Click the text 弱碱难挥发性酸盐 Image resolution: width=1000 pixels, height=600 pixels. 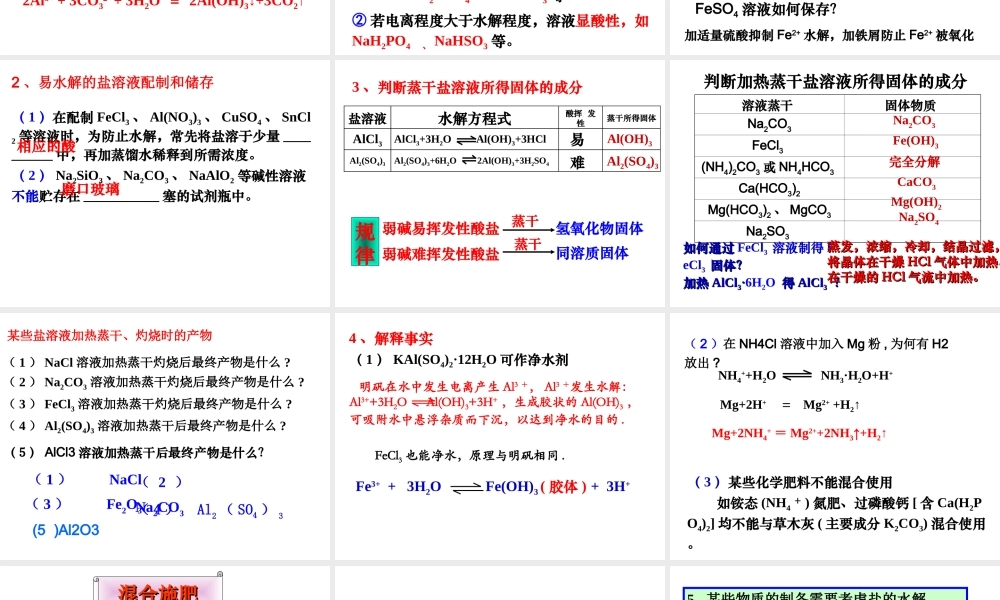click(441, 254)
